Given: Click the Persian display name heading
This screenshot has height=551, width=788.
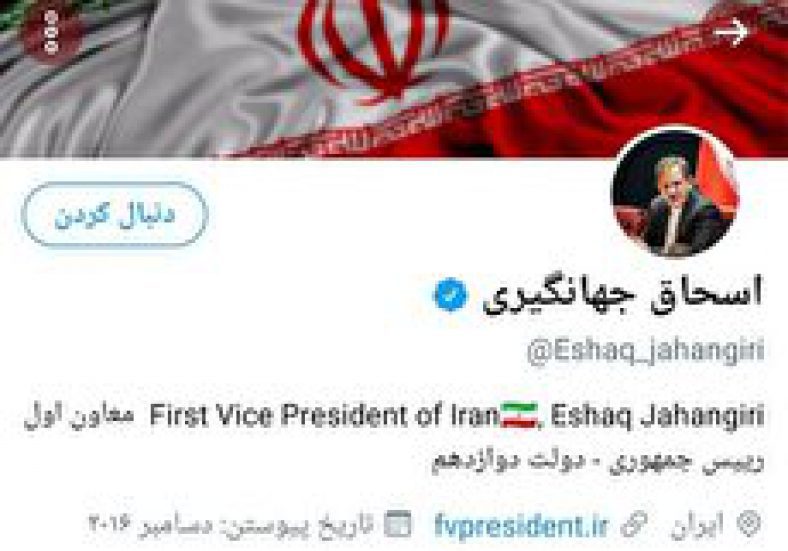Looking at the screenshot, I should point(623,296).
